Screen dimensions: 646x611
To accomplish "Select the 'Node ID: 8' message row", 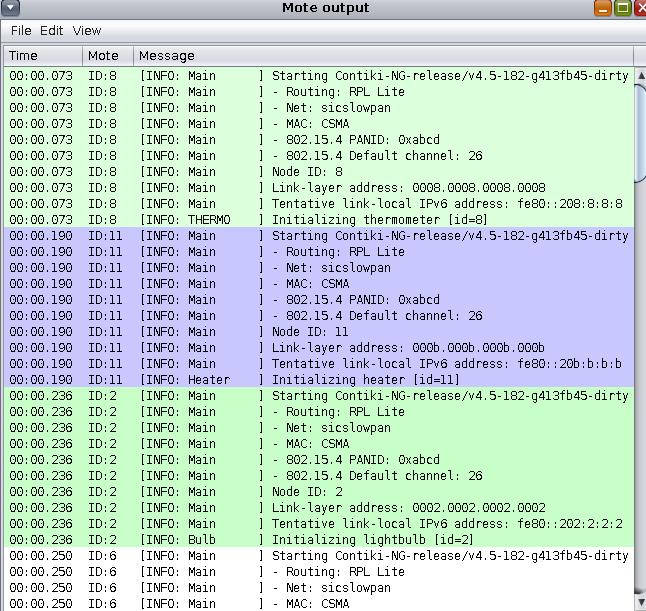I will pos(318,172).
